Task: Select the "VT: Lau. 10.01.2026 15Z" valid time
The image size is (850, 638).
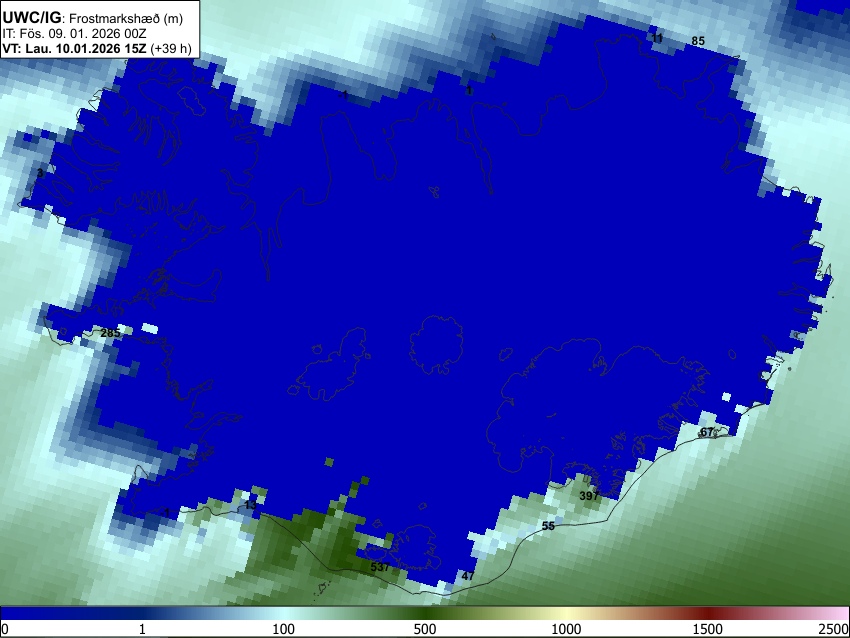Action: tap(74, 48)
